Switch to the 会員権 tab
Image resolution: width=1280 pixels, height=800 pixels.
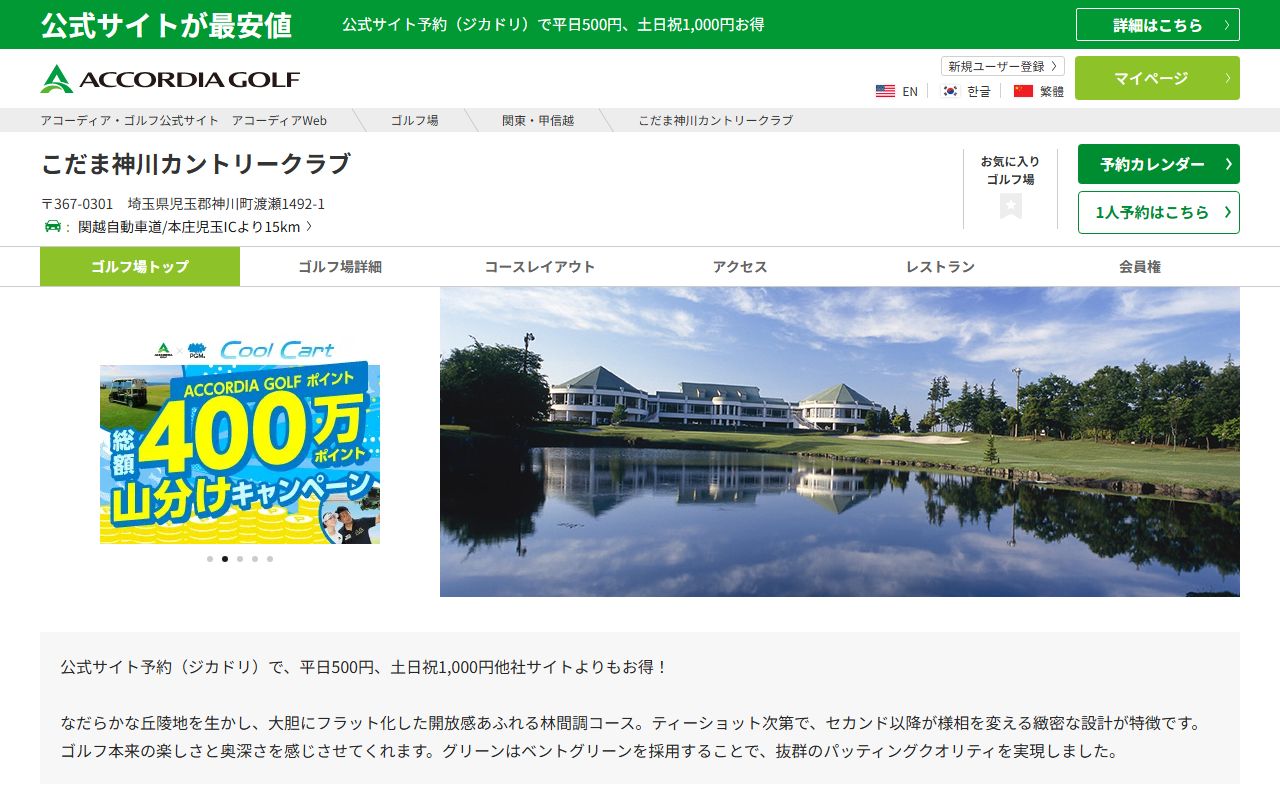click(x=1140, y=267)
